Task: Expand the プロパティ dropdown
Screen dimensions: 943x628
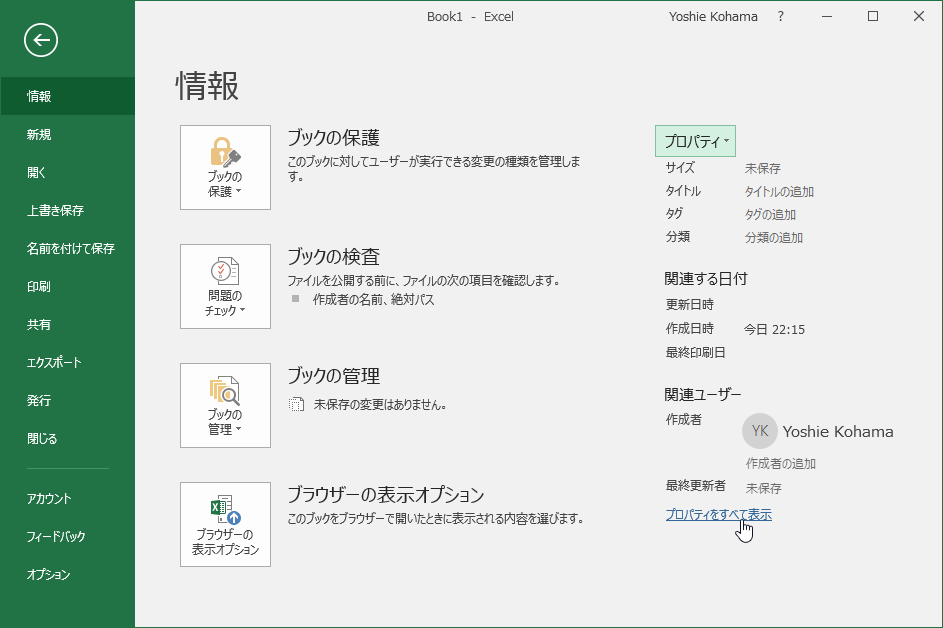Action: pyautogui.click(x=696, y=141)
